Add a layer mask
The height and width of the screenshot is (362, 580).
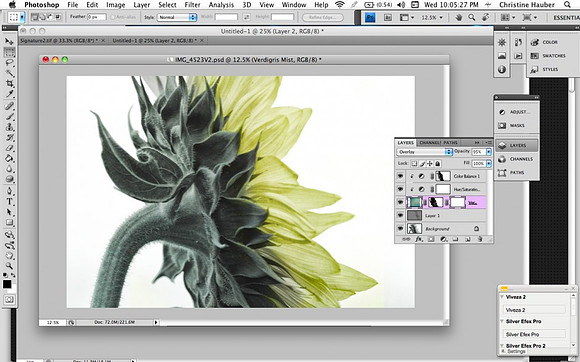pyautogui.click(x=431, y=239)
